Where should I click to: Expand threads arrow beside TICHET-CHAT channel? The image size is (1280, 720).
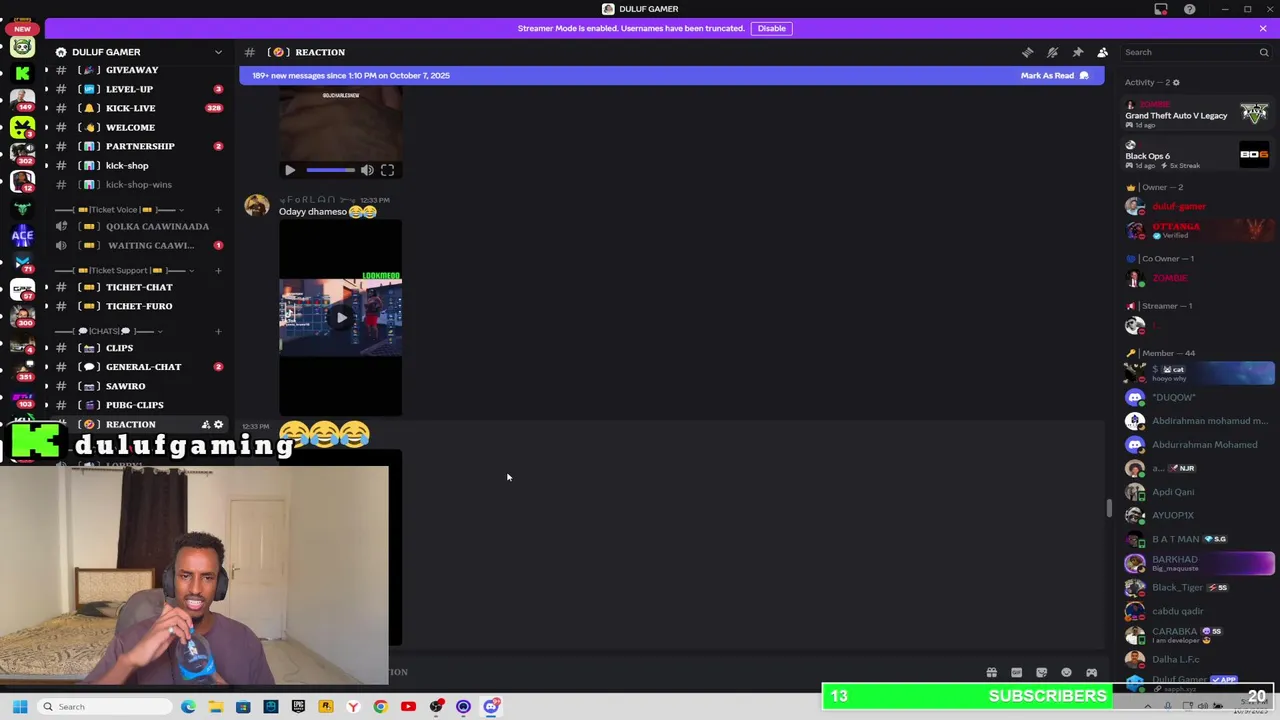pos(46,287)
